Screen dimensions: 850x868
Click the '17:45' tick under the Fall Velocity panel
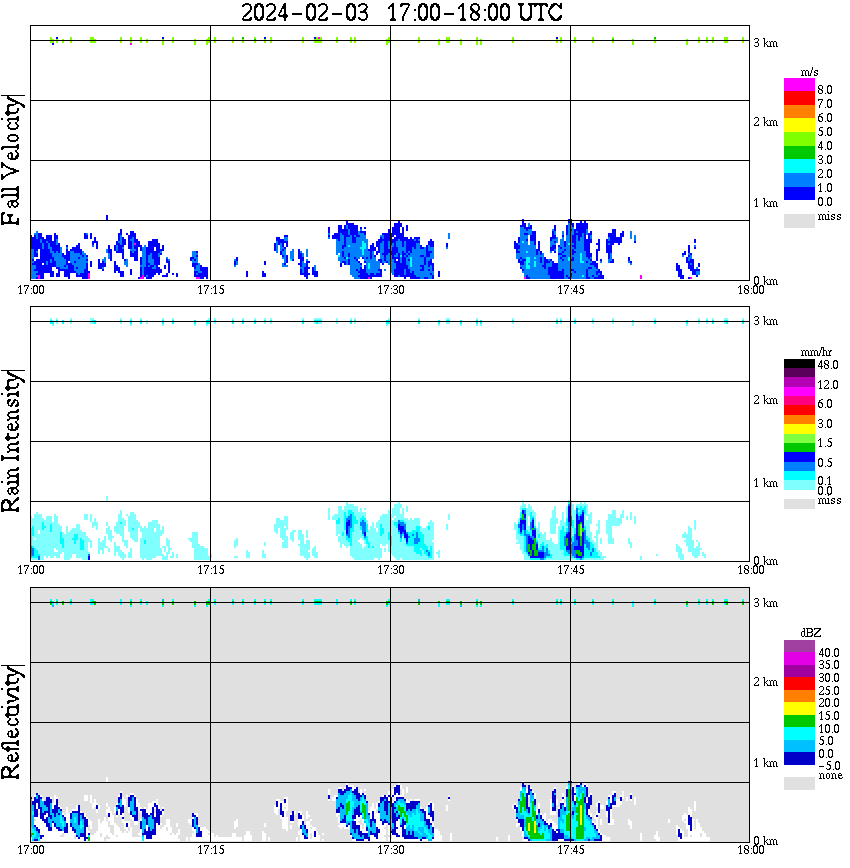(x=570, y=290)
